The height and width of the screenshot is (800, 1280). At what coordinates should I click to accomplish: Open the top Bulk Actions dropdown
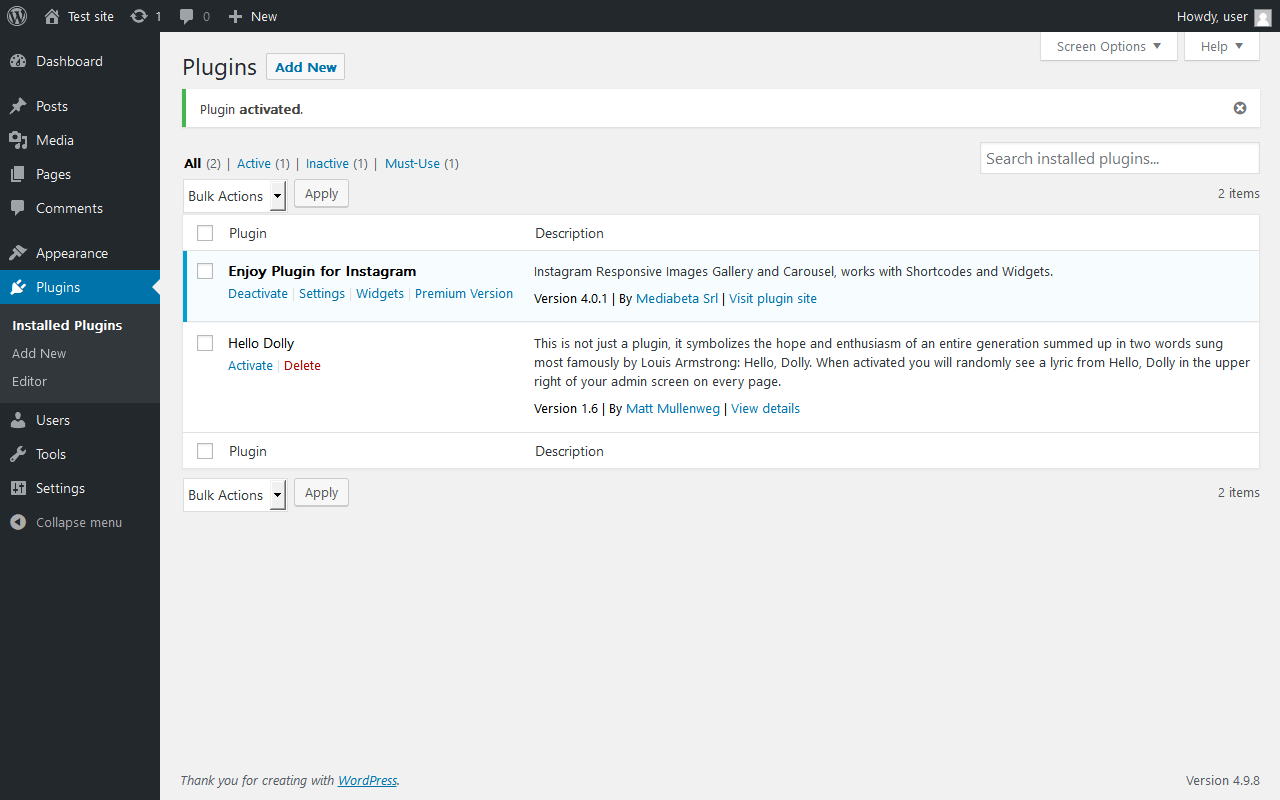[x=234, y=196]
